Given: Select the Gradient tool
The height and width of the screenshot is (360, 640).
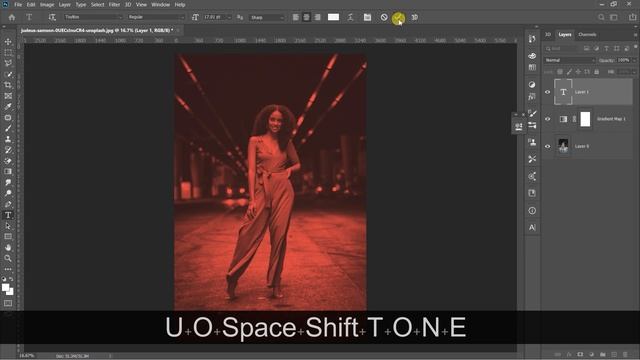Looking at the screenshot, I should click(x=8, y=171).
